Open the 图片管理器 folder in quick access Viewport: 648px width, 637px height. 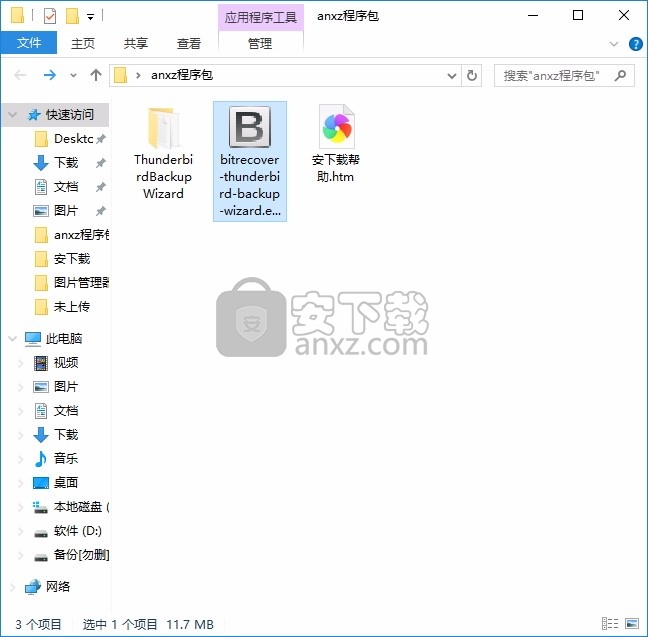tap(81, 283)
